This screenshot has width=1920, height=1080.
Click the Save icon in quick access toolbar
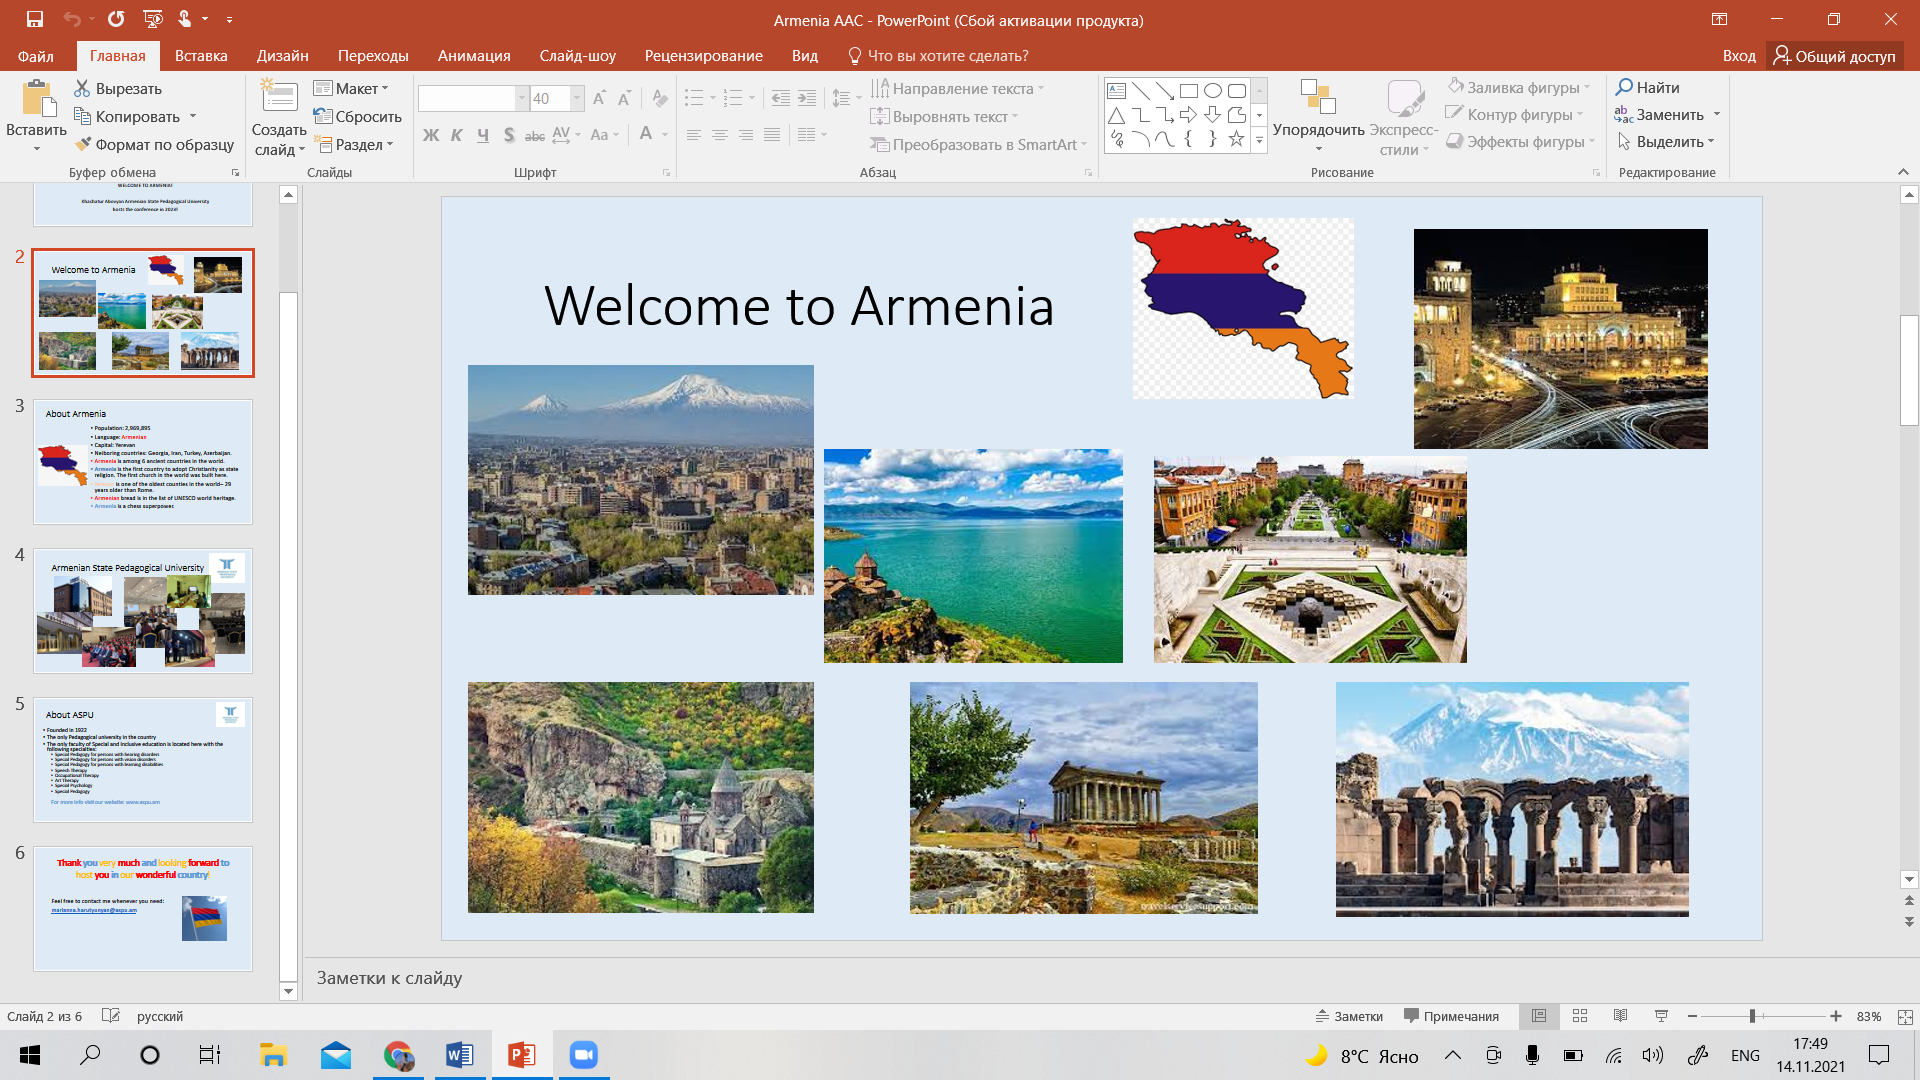click(x=34, y=19)
